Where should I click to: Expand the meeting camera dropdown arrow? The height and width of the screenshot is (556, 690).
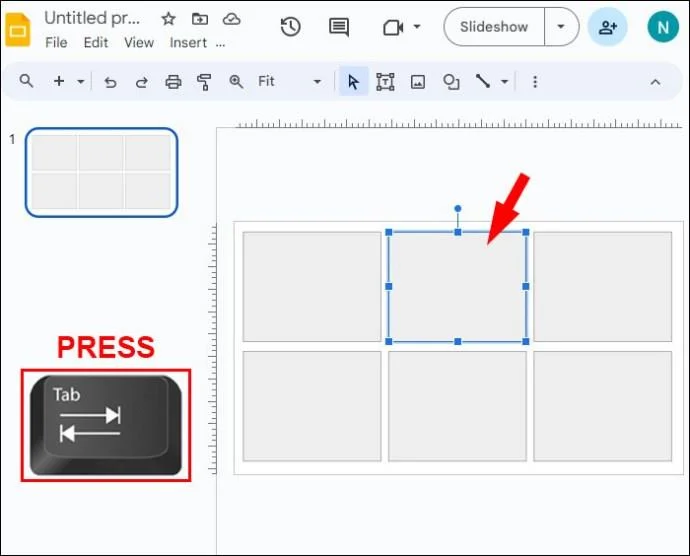(416, 27)
